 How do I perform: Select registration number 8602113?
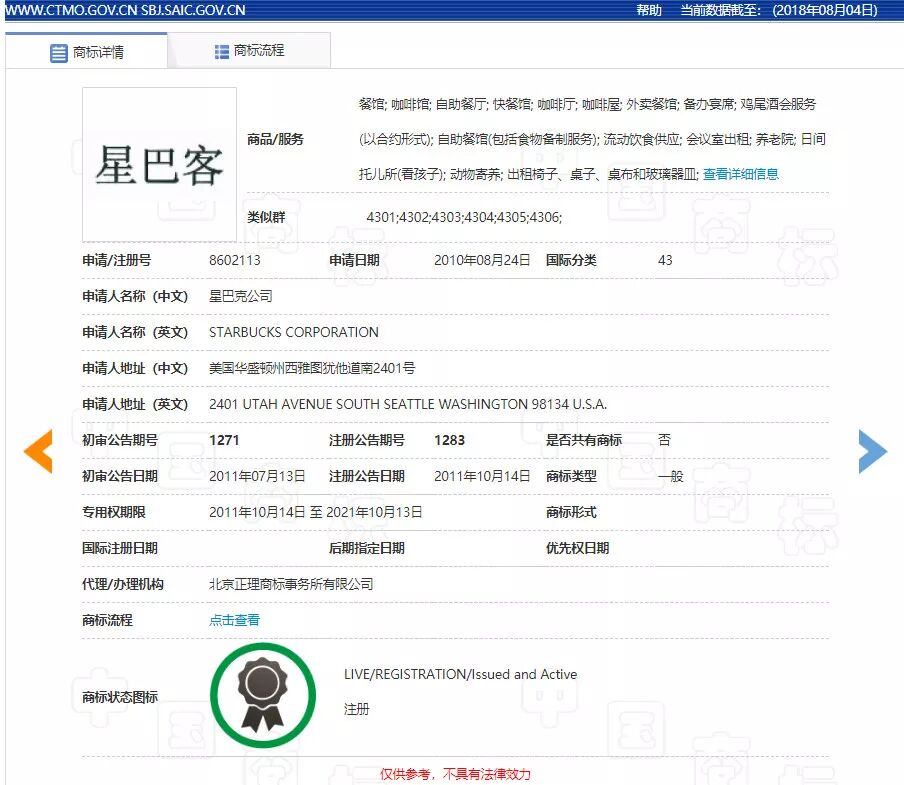pyautogui.click(x=235, y=260)
